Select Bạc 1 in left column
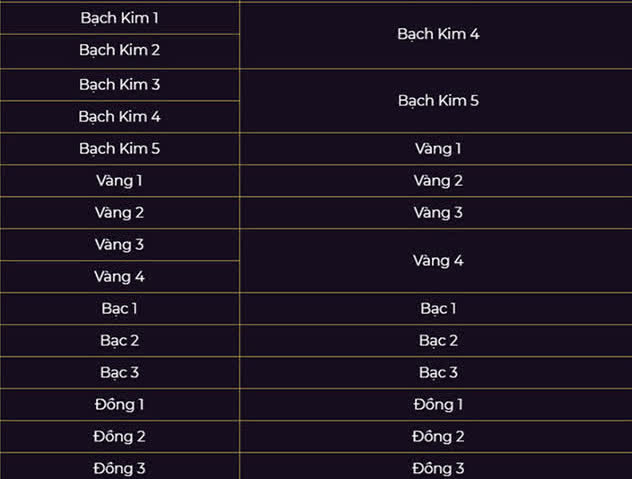 pyautogui.click(x=119, y=309)
